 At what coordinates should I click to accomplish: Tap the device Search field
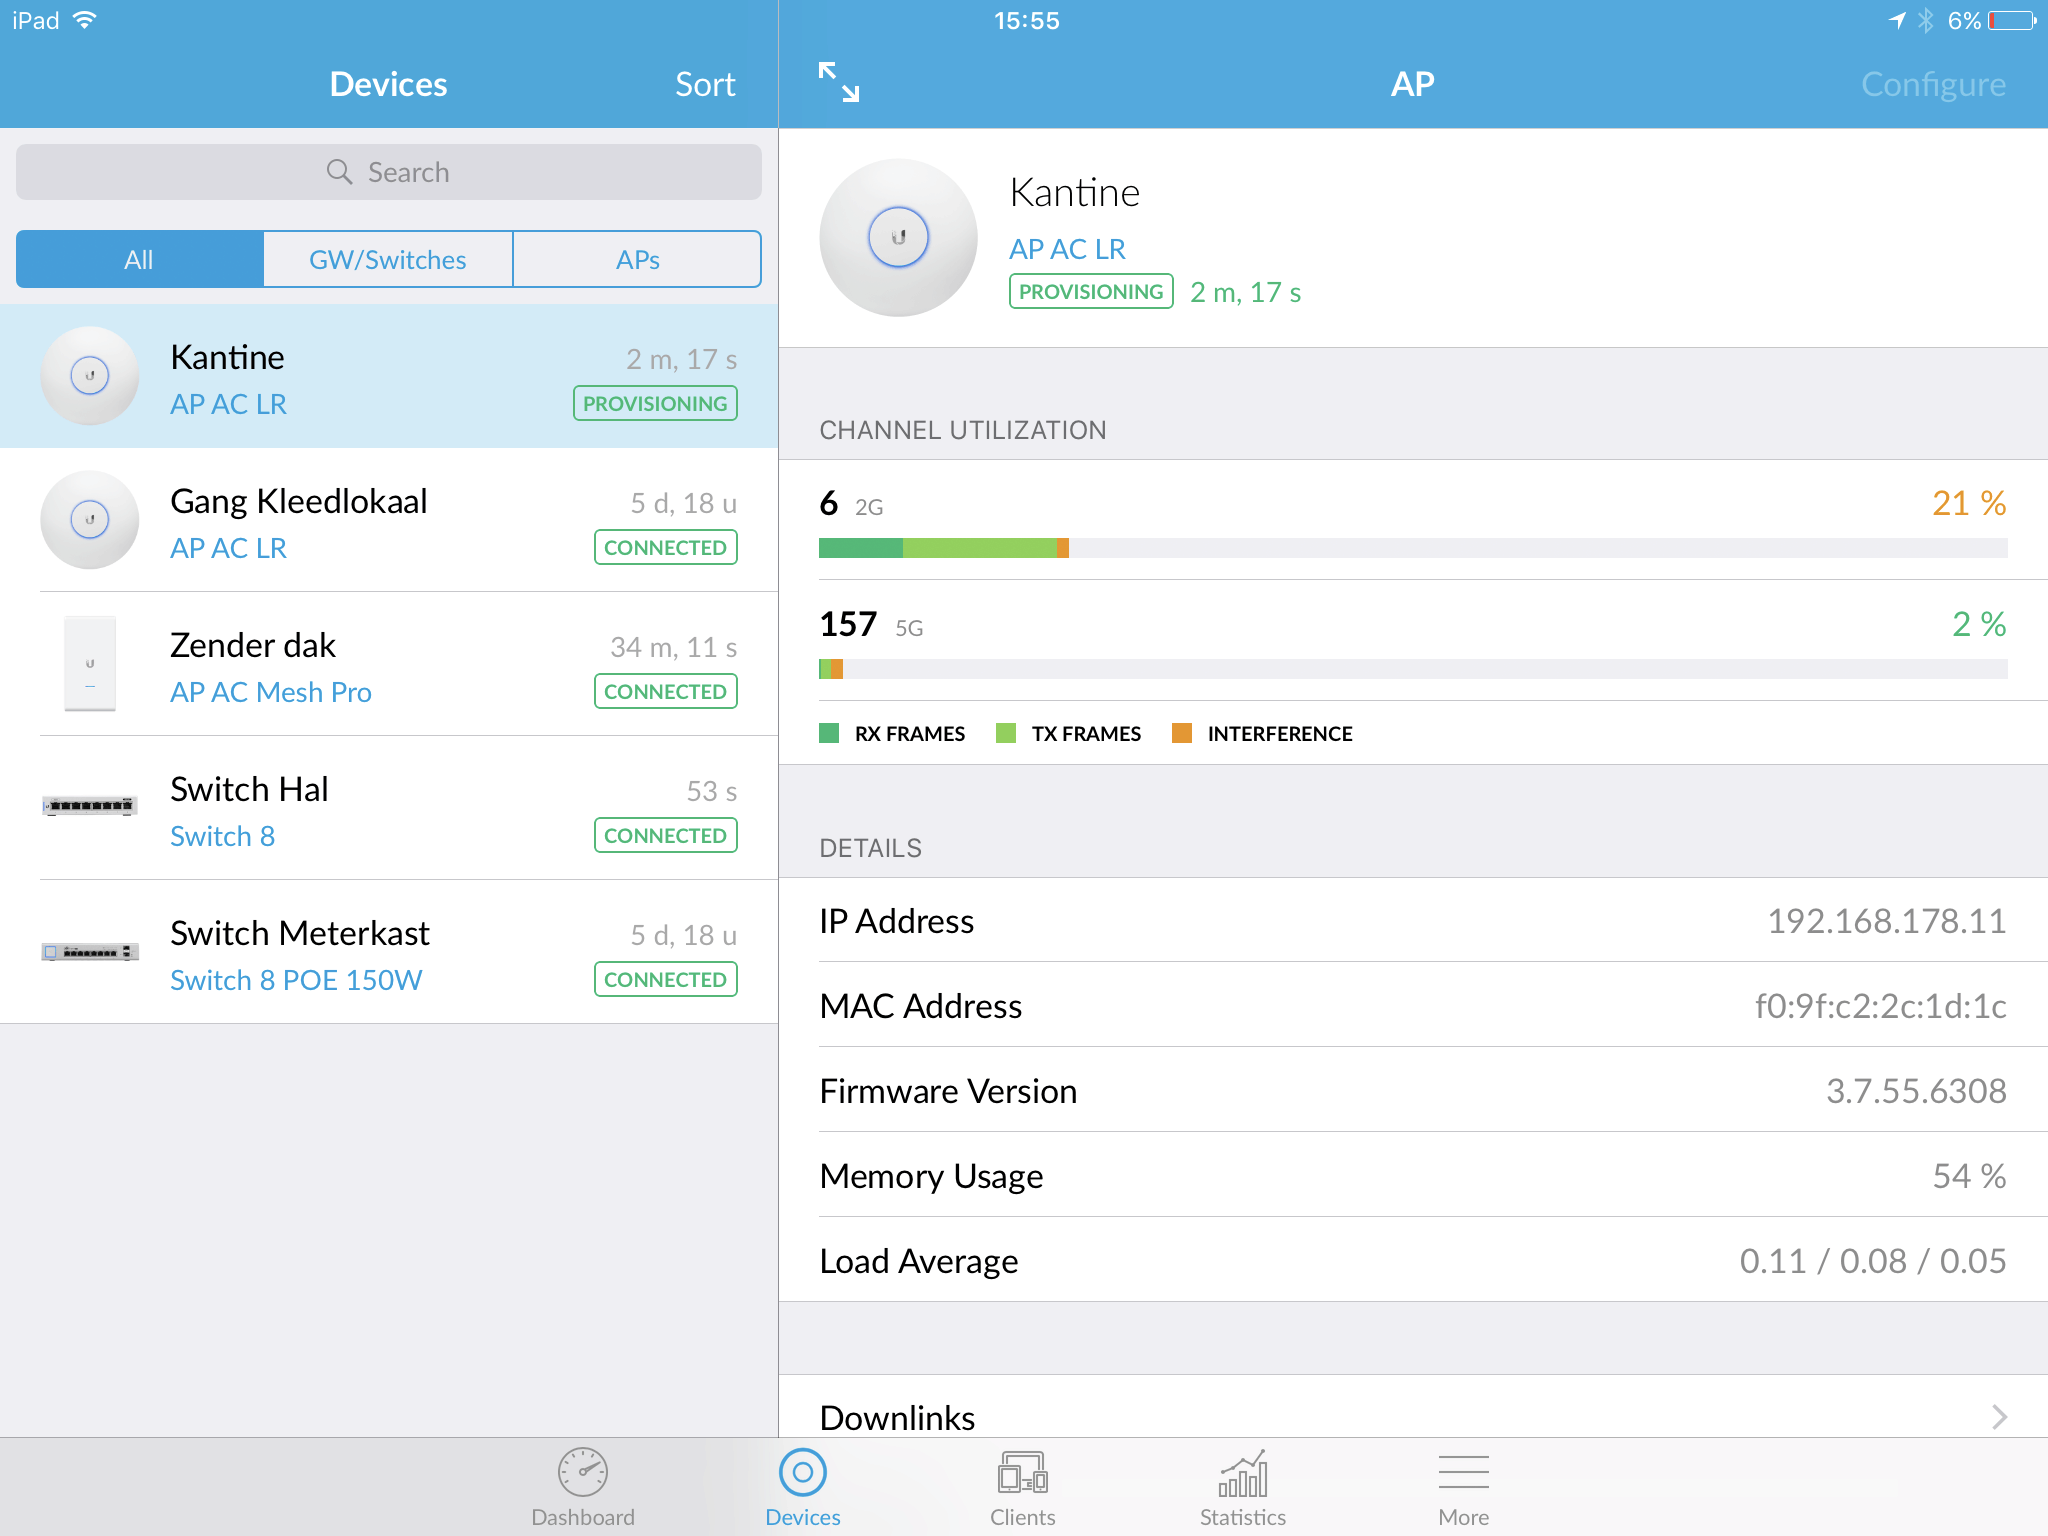[388, 172]
